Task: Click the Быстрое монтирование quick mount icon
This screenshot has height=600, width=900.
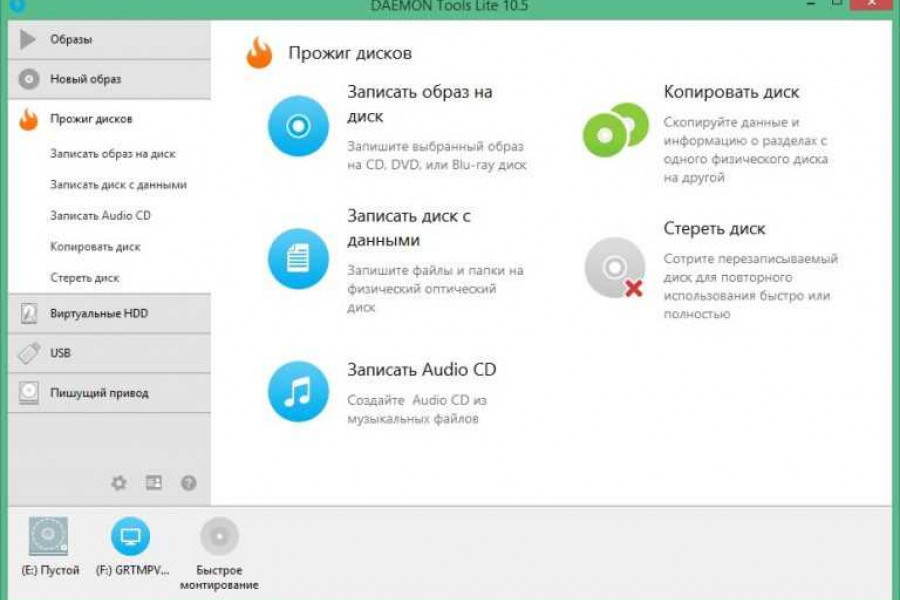Action: click(x=218, y=538)
